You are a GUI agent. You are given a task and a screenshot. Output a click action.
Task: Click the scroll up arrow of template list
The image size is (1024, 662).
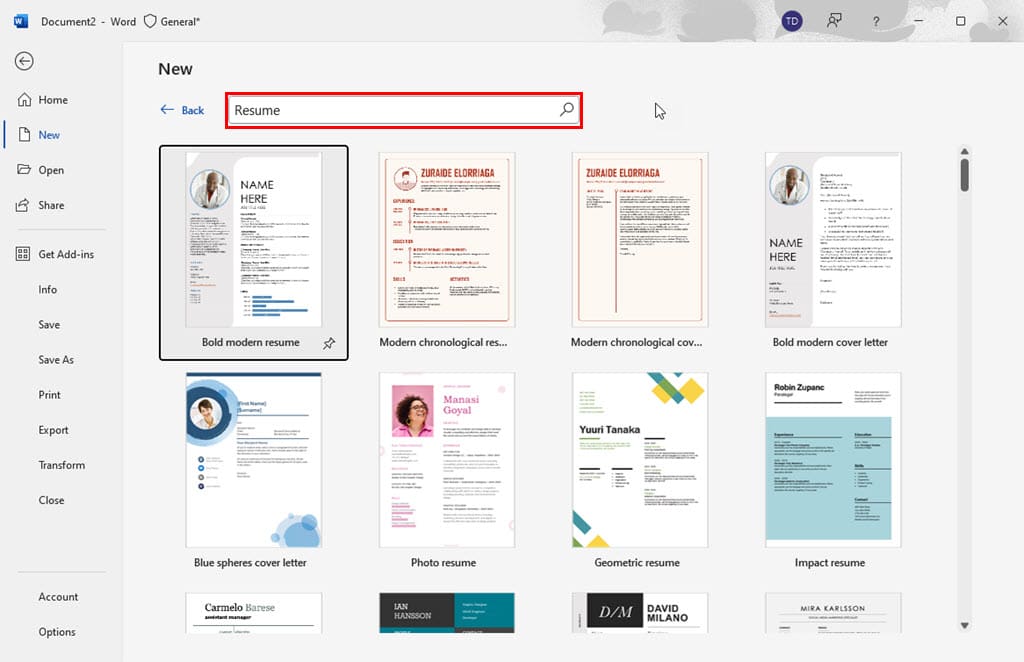click(965, 151)
